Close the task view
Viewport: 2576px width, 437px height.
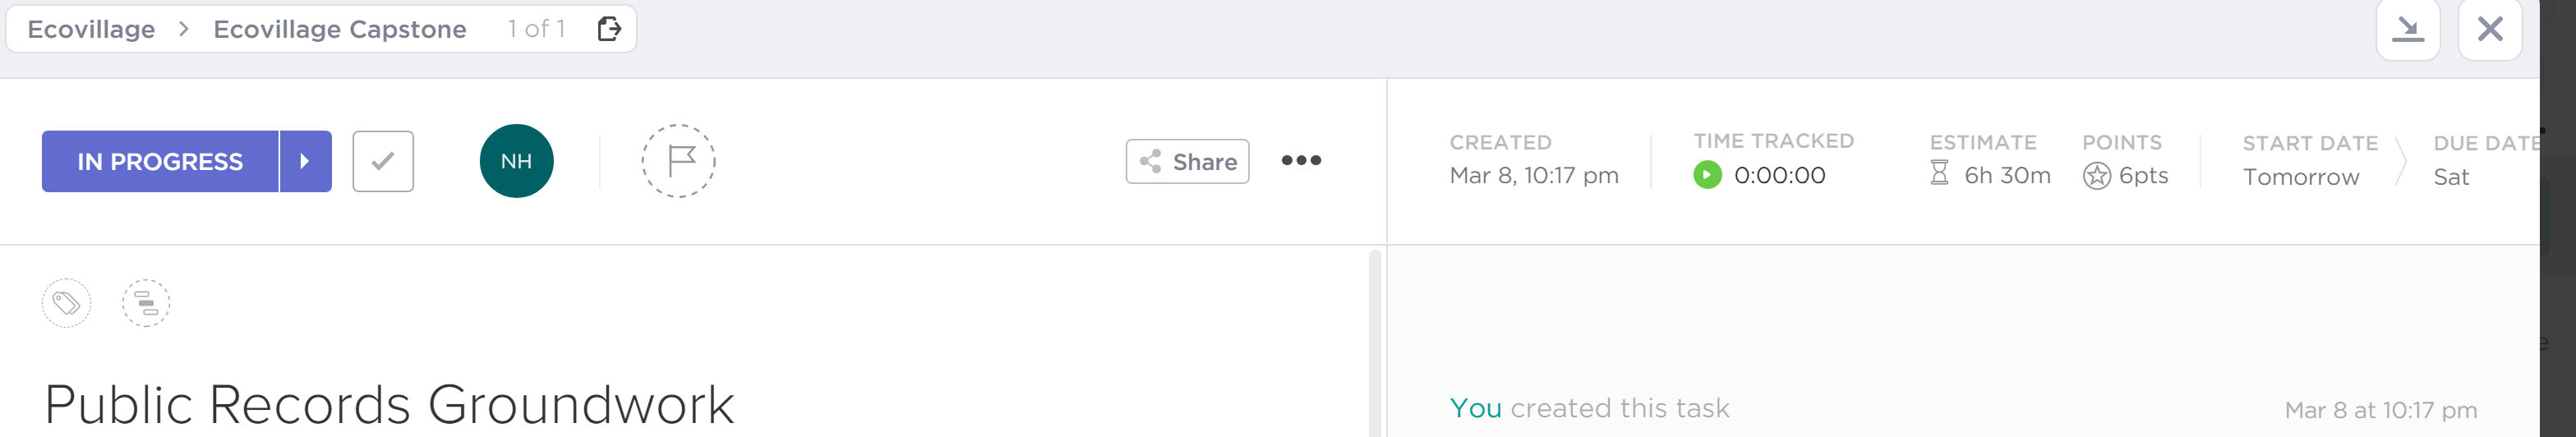[x=2490, y=29]
